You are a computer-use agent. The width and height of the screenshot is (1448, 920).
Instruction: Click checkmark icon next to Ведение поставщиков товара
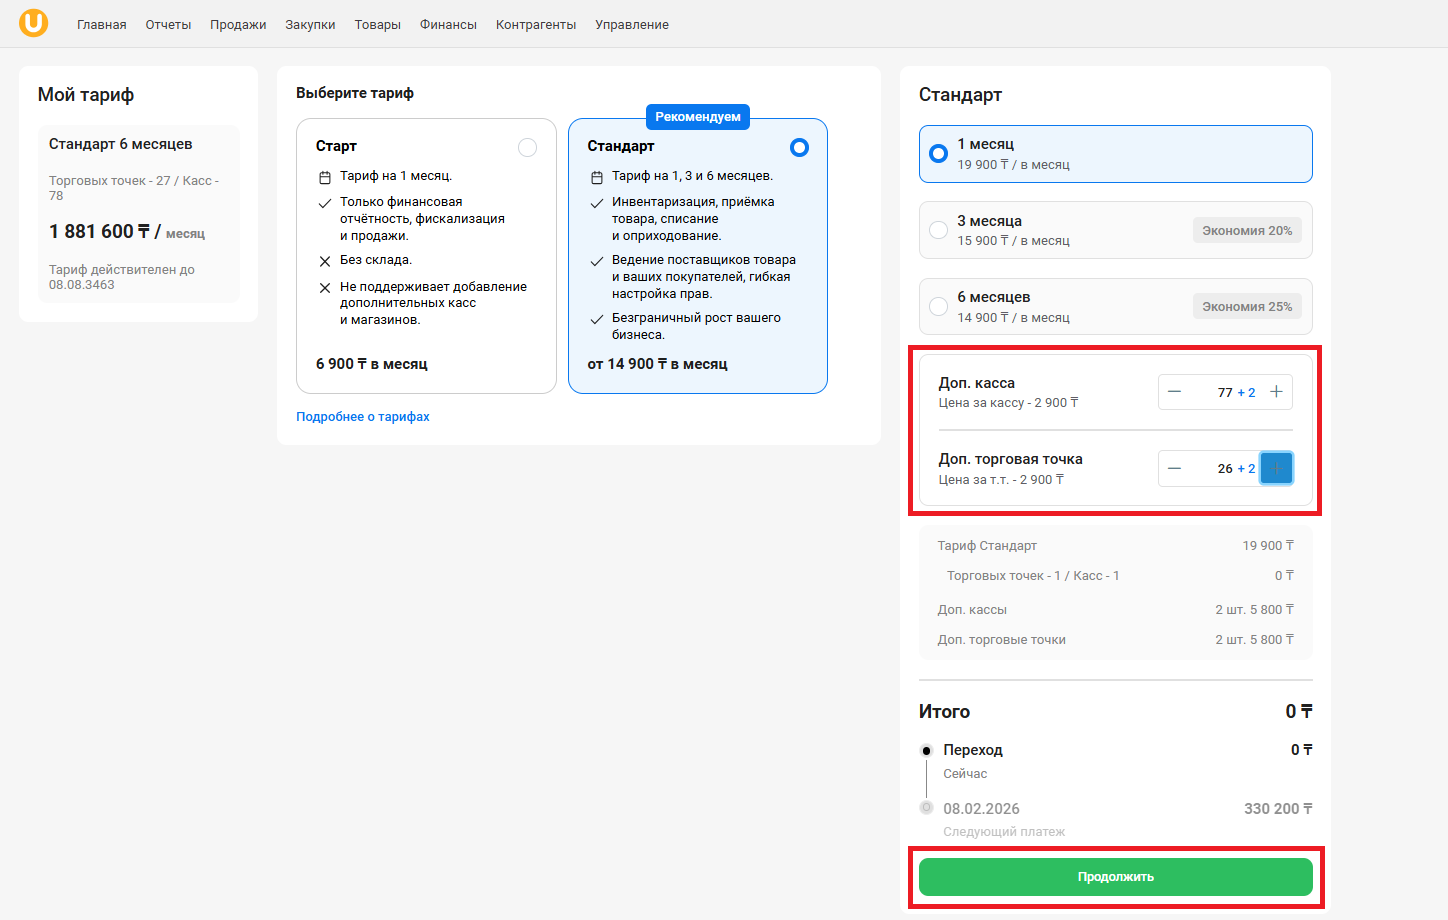(x=596, y=261)
